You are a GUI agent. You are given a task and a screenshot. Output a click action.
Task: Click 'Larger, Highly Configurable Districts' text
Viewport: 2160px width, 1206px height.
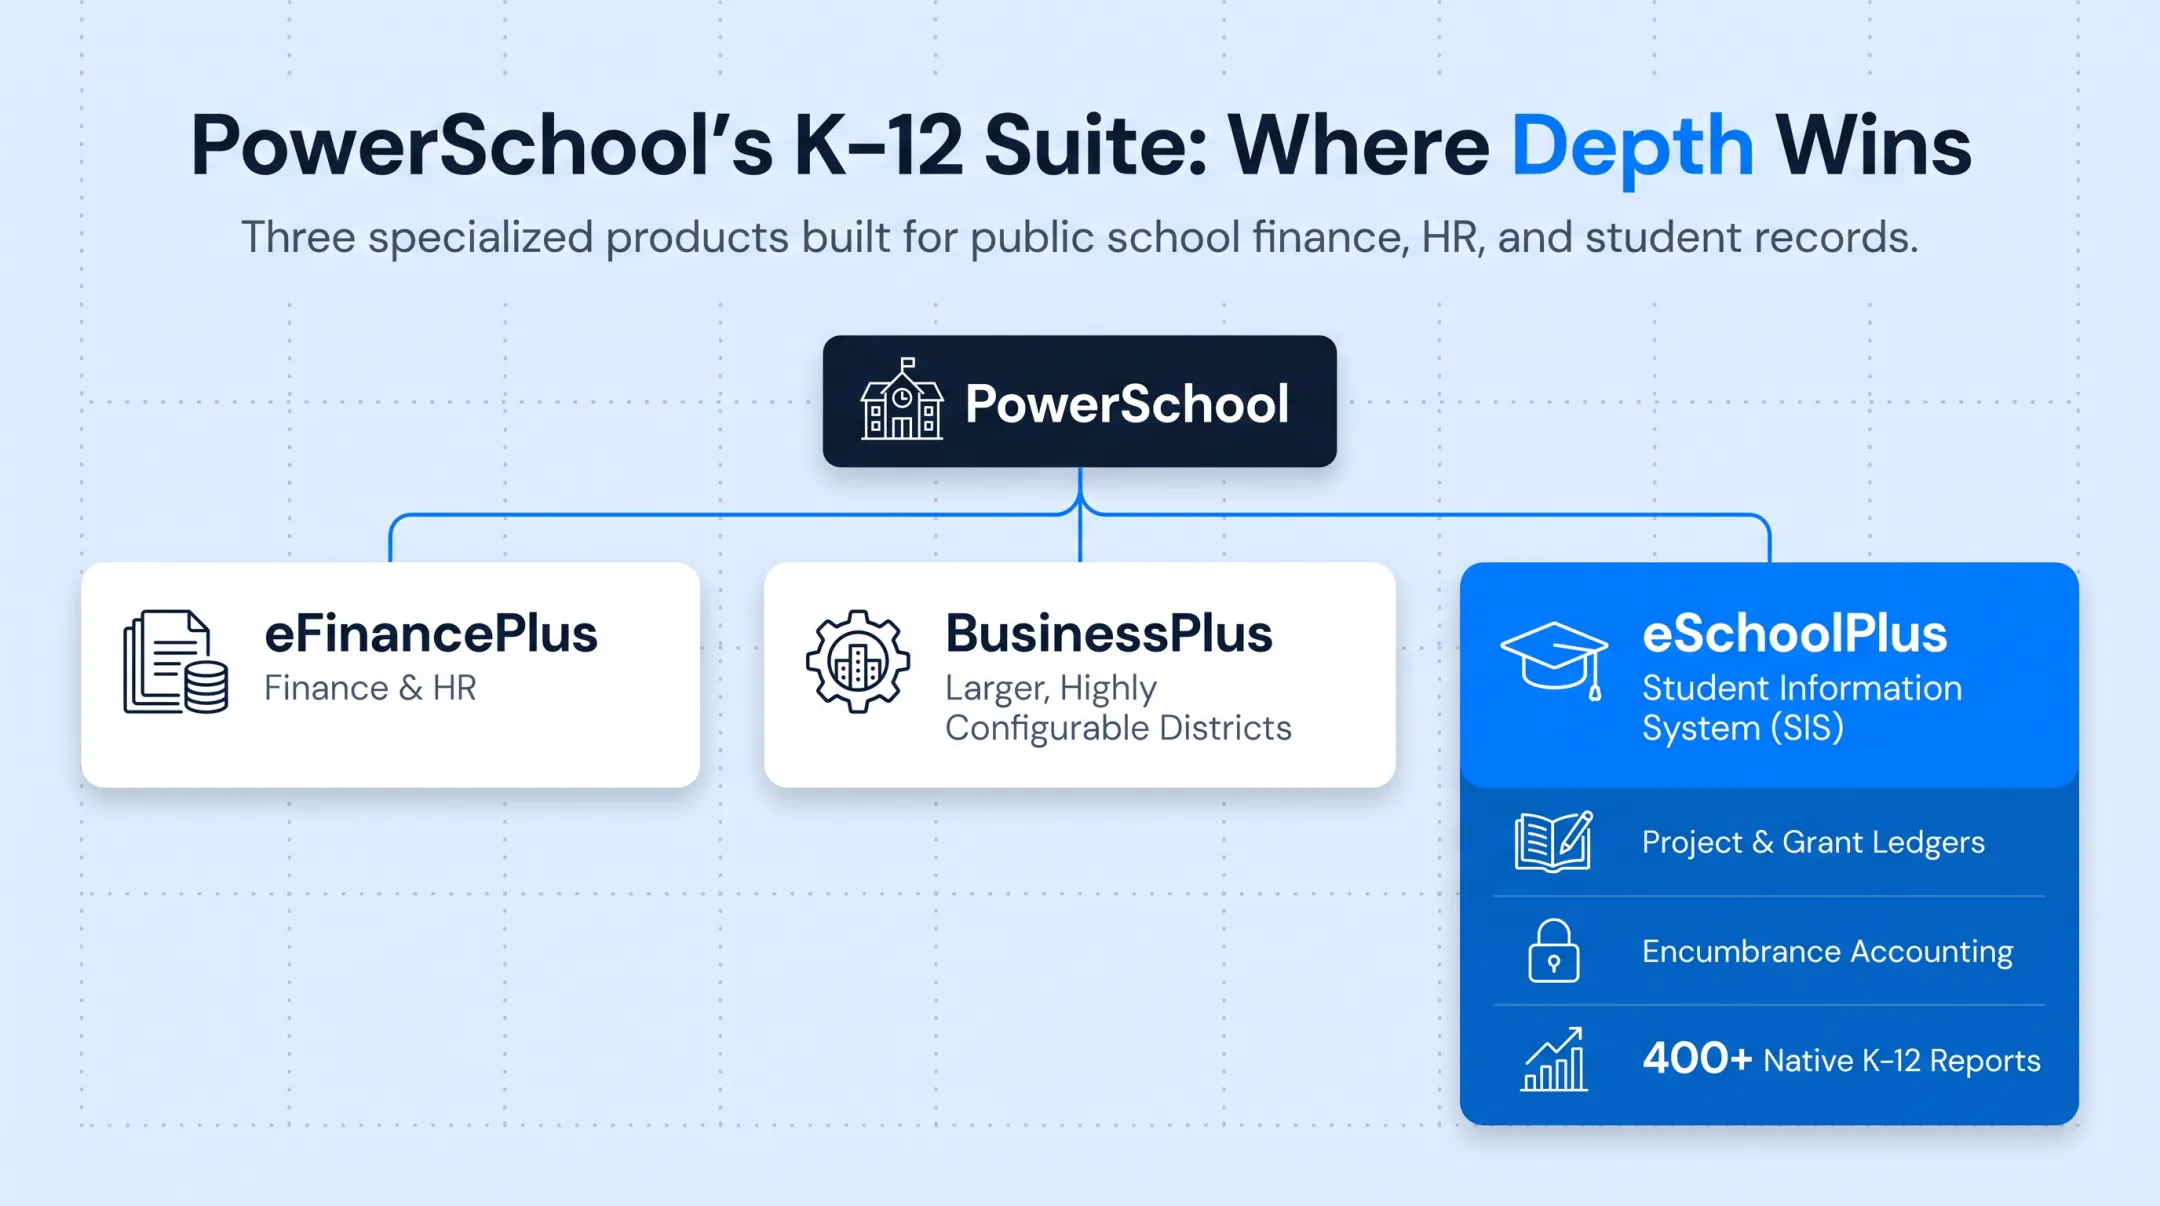tap(1118, 708)
